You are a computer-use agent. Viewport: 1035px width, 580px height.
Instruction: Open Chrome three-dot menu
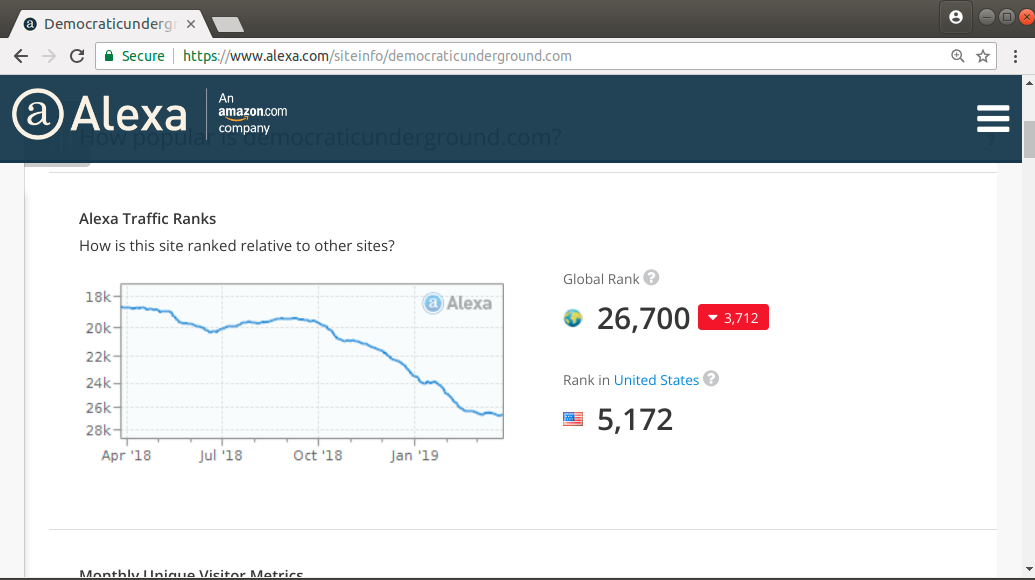click(x=1015, y=56)
